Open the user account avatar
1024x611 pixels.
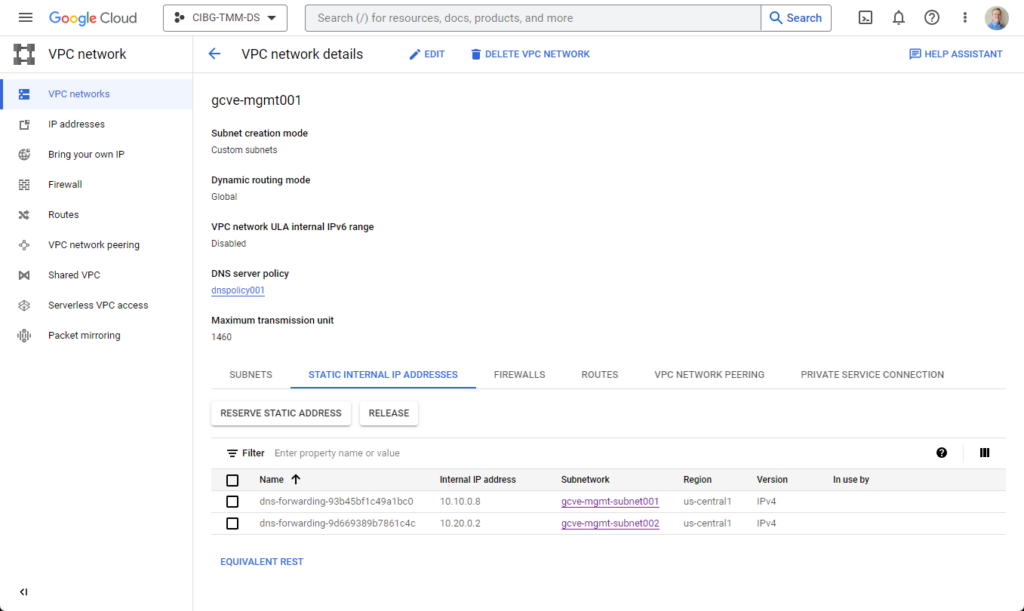(997, 18)
